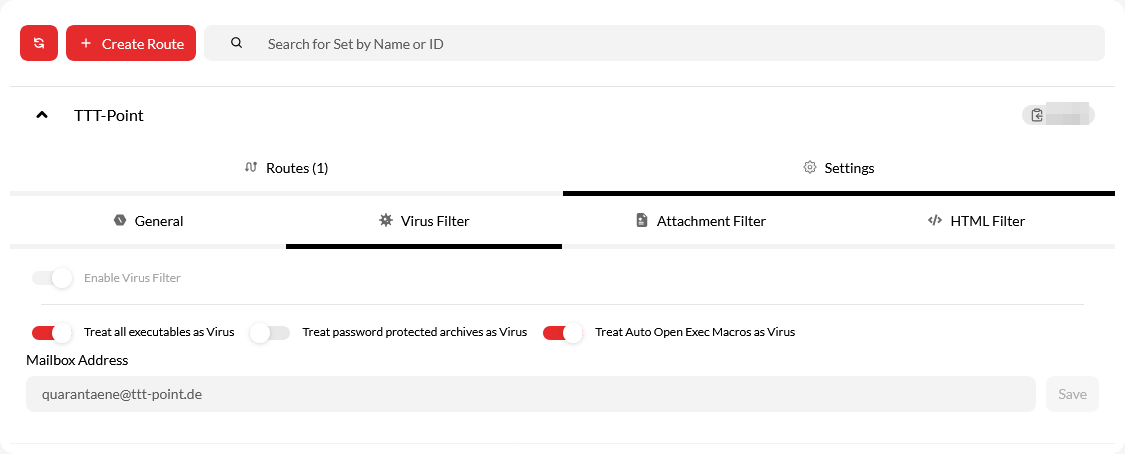Click the Settings gear icon
1125x454 pixels.
tap(810, 167)
